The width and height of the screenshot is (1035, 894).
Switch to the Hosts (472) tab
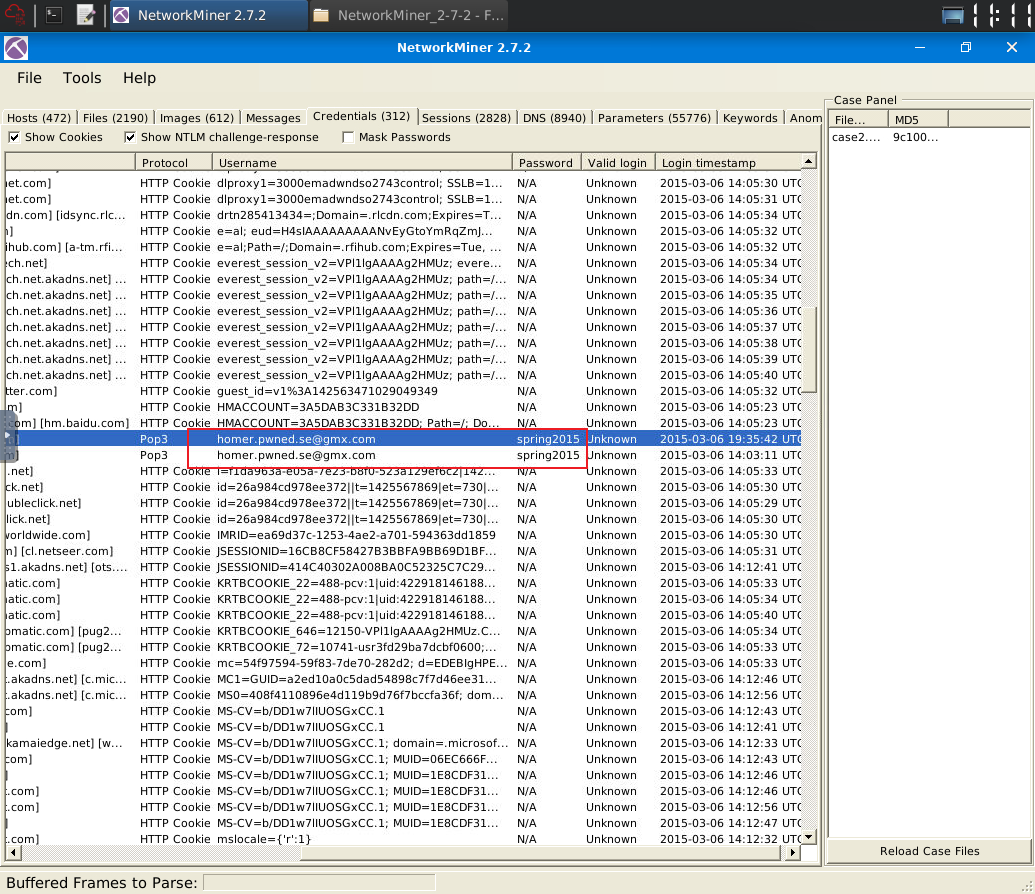click(x=39, y=118)
